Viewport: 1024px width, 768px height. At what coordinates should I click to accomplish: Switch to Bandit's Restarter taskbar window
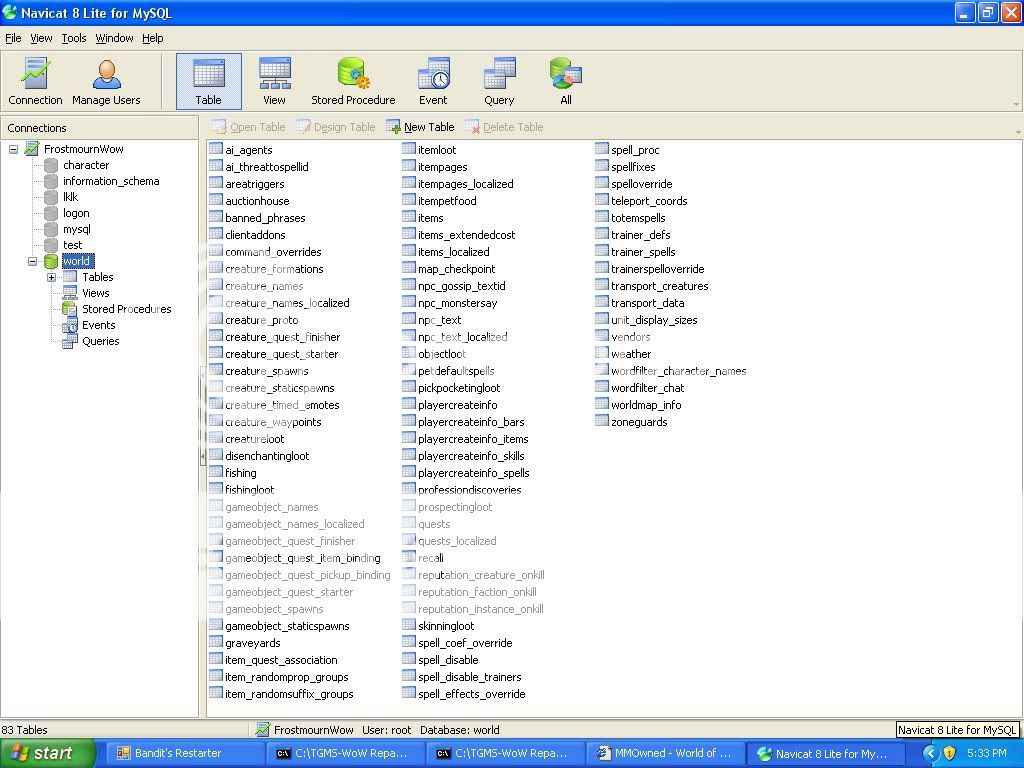(x=184, y=753)
